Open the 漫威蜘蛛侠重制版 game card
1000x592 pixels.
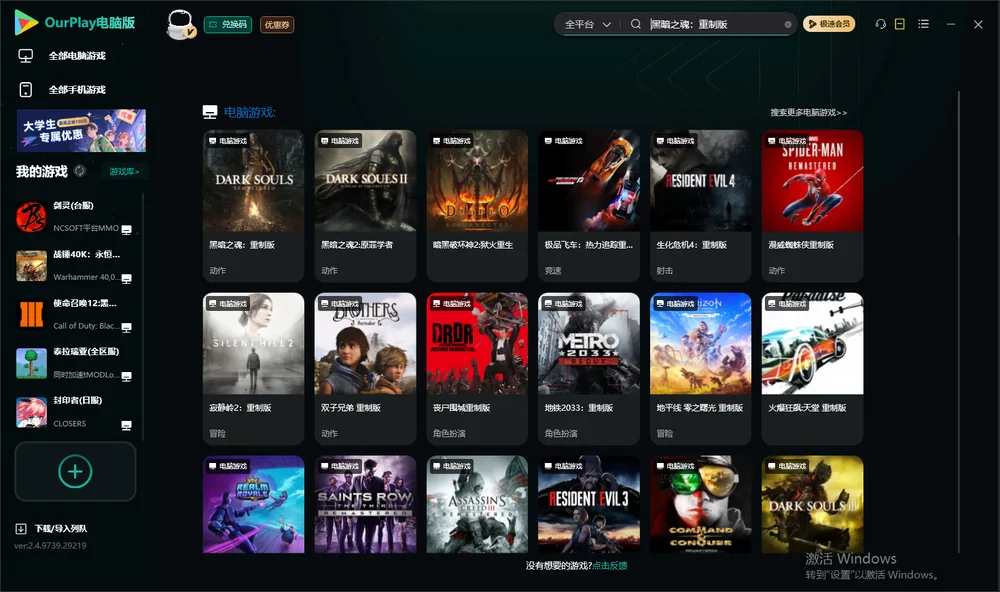[812, 205]
